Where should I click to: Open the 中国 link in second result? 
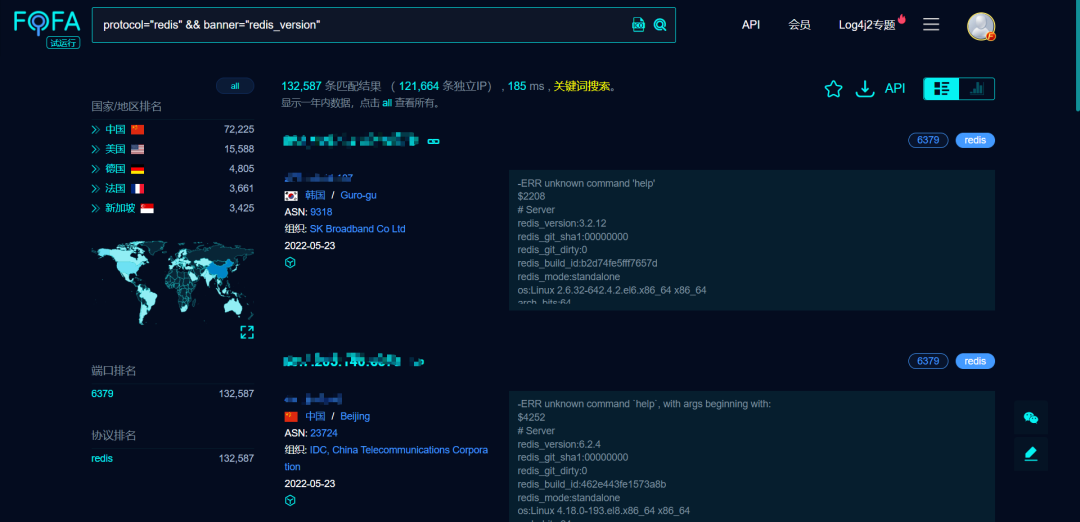315,417
